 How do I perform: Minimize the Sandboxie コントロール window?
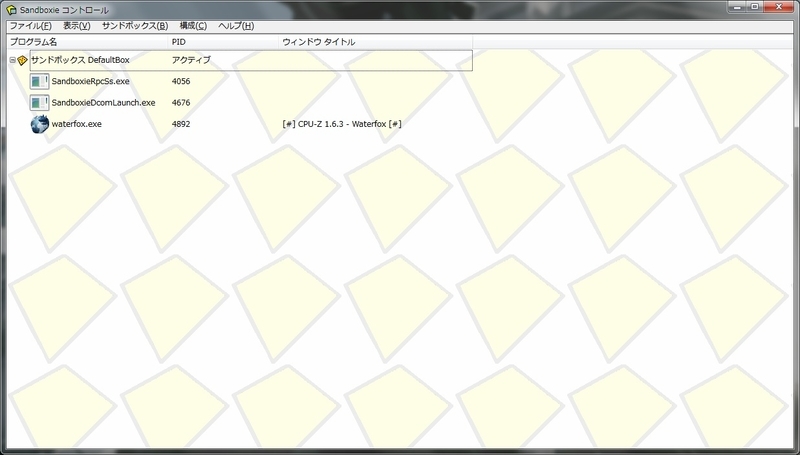coord(737,7)
